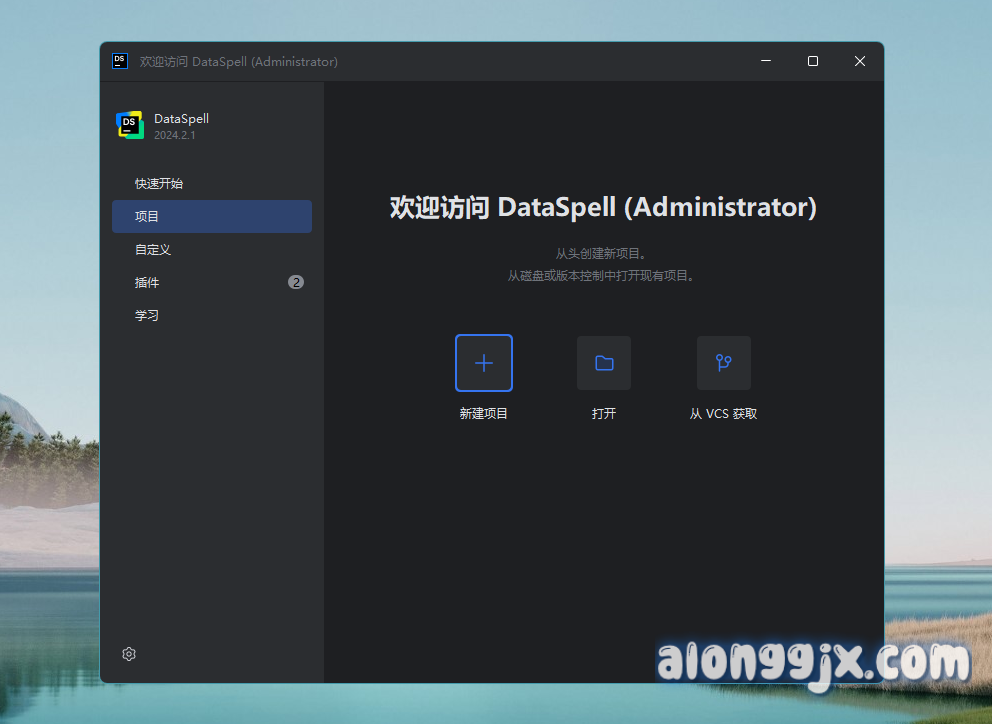Screen dimensions: 992x724
Task: Go to the 插件 section
Action: coord(147,283)
